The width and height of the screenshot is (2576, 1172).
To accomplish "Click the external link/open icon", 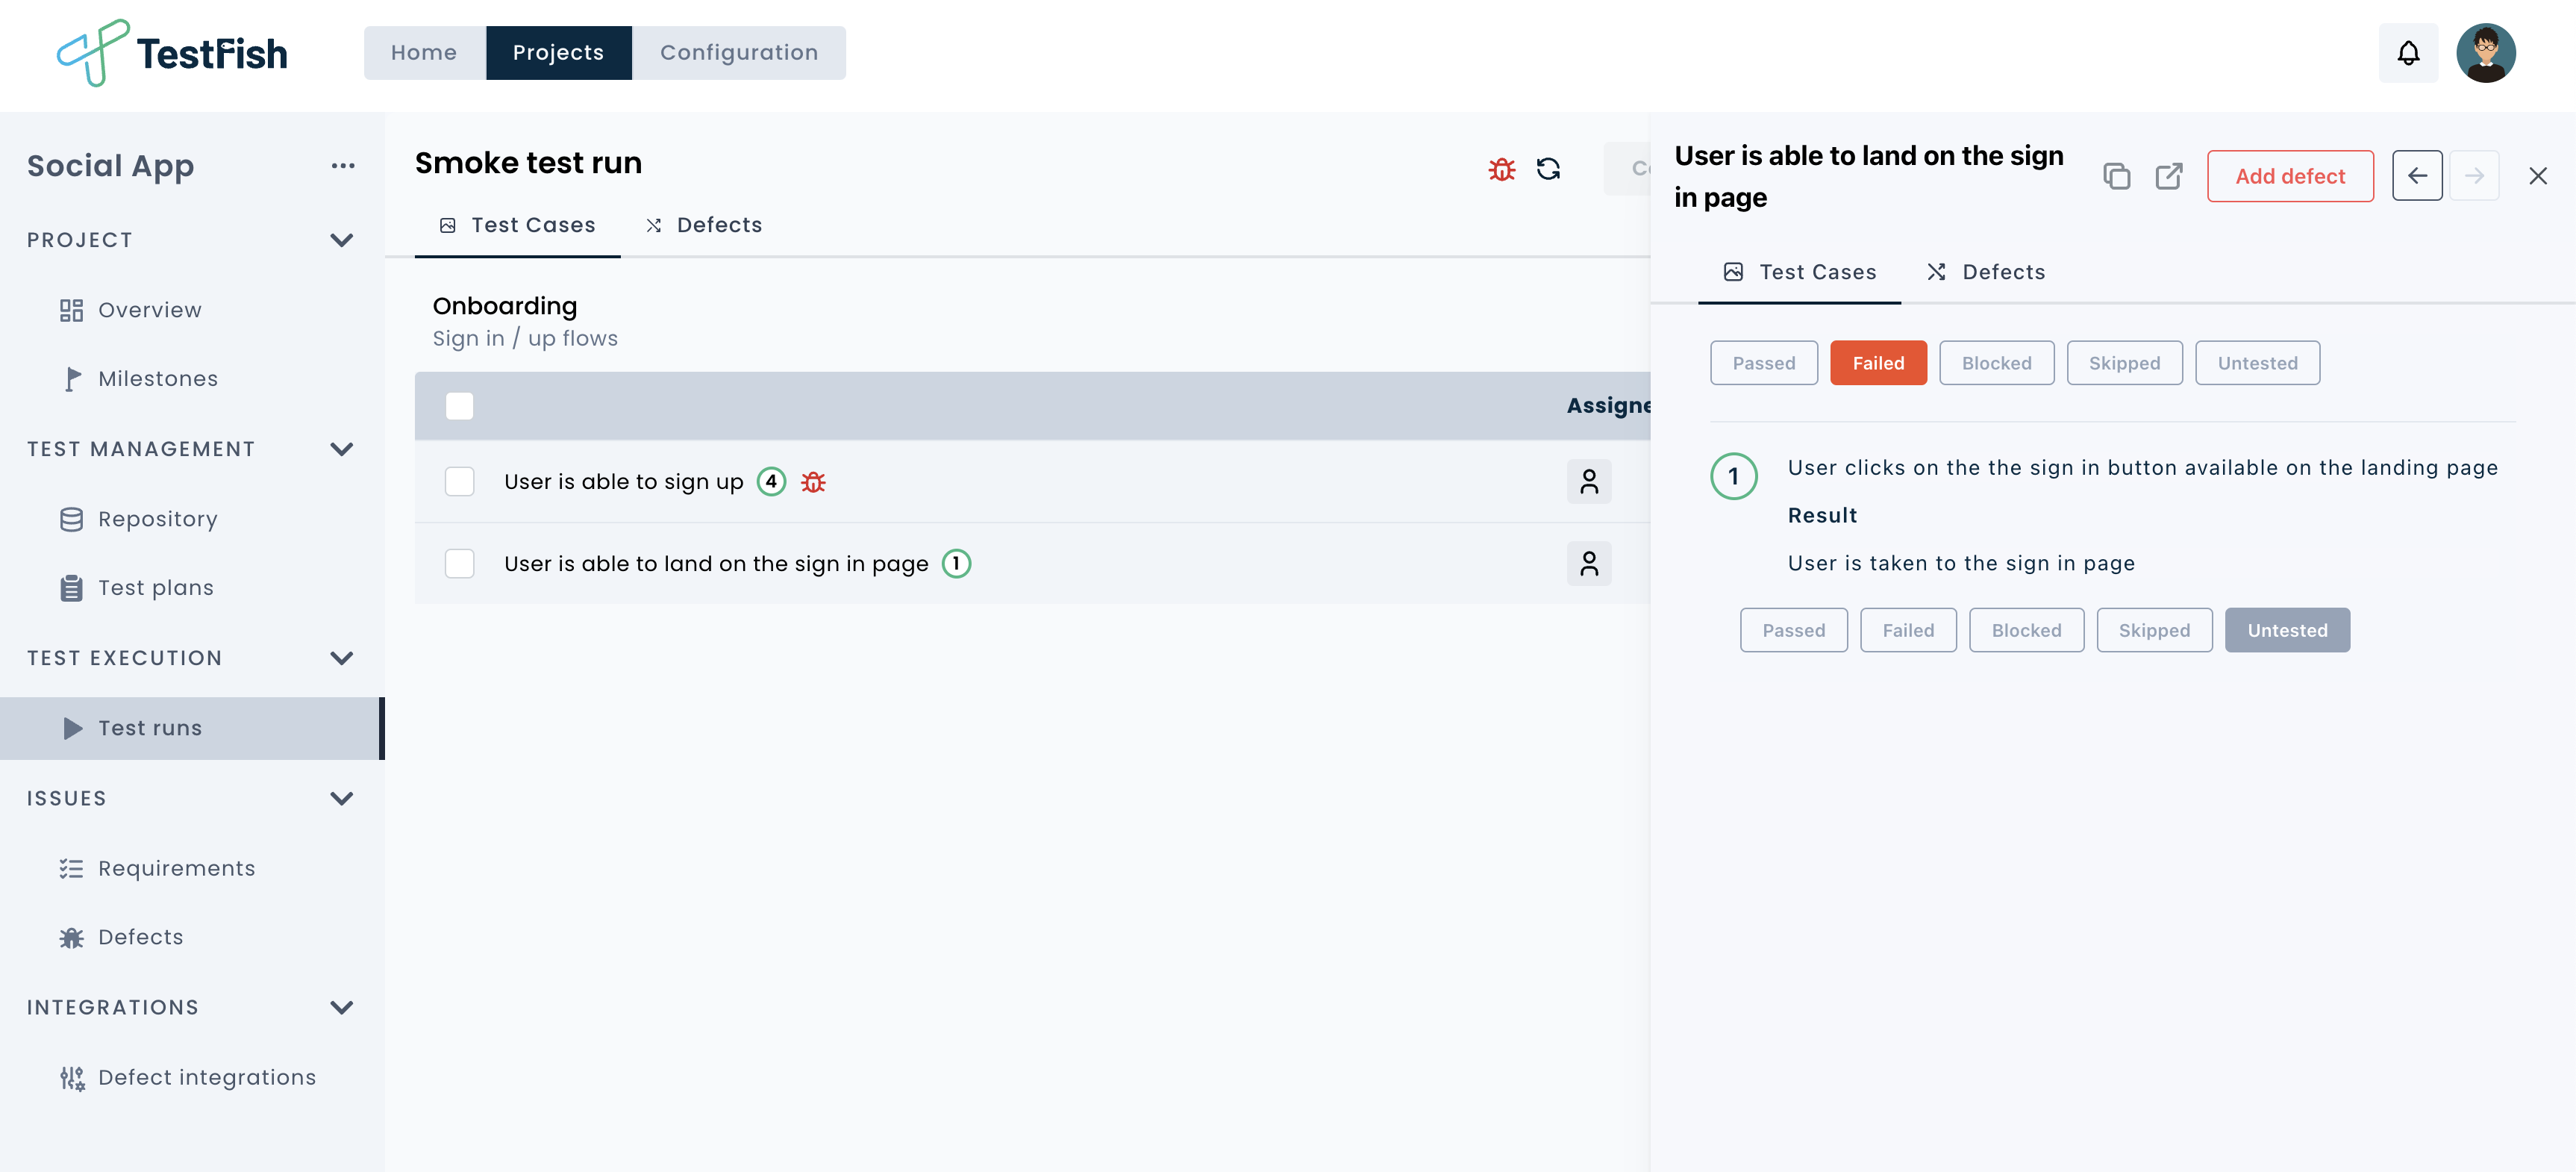I will [2169, 176].
